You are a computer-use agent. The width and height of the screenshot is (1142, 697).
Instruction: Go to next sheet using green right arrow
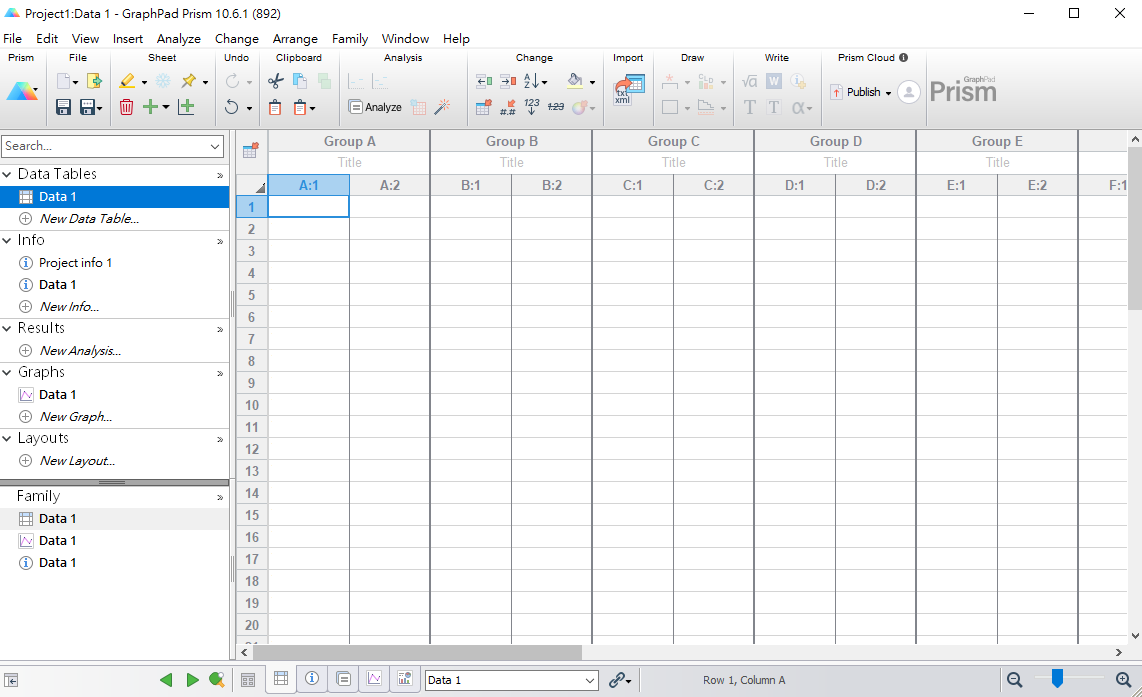tap(192, 680)
